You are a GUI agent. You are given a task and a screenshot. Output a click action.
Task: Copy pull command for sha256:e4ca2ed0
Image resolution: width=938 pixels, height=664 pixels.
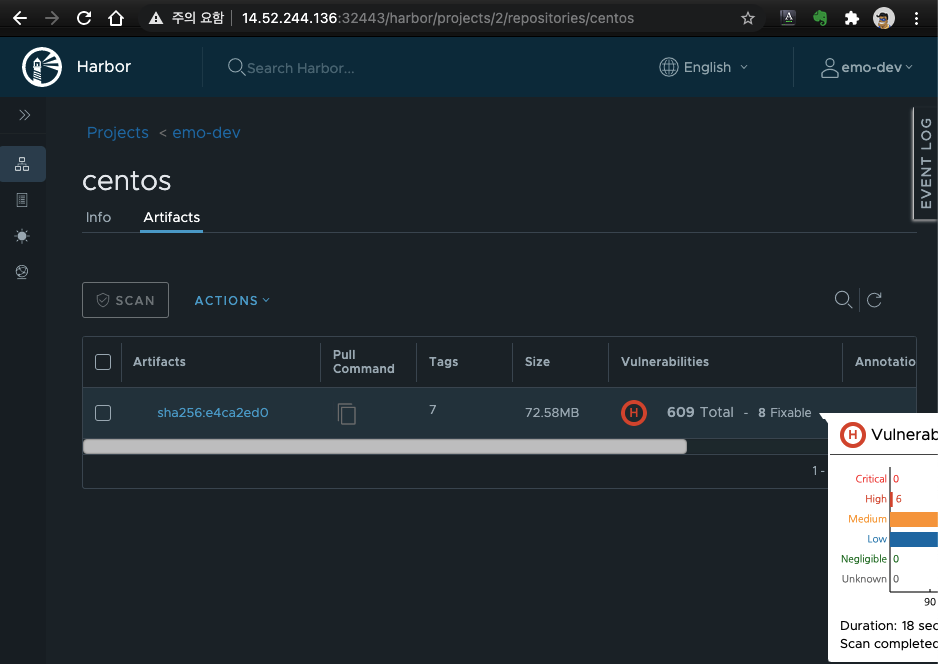point(346,413)
